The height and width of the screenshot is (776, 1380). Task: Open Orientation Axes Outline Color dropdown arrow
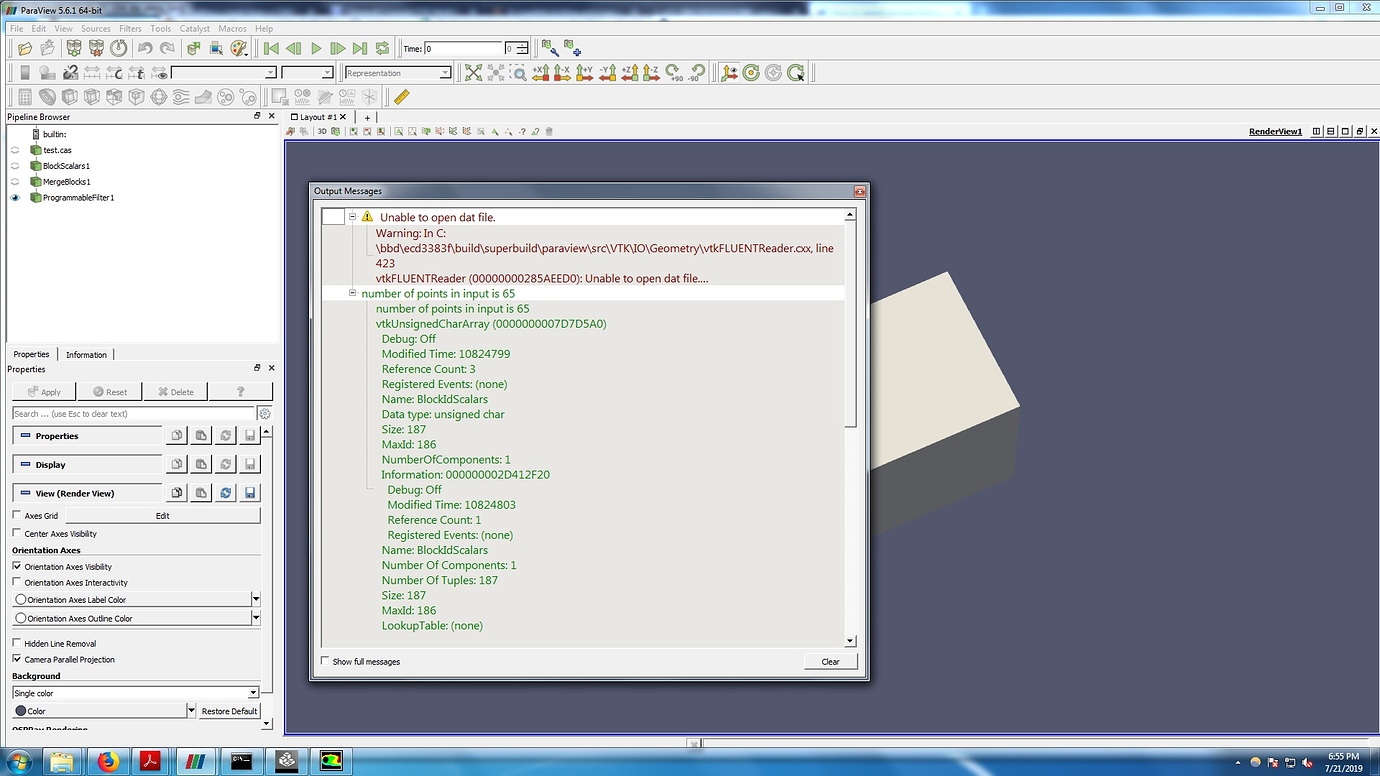[x=256, y=619]
